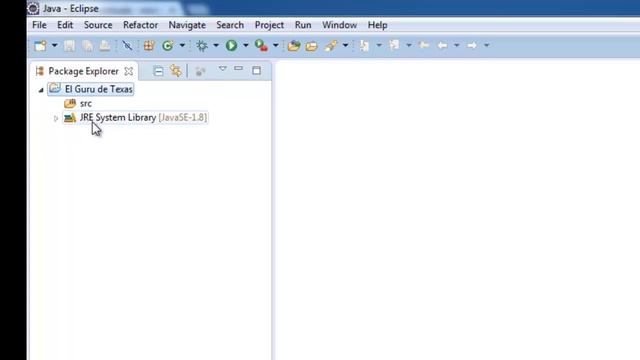Viewport: 640px width, 360px height.
Task: Open the Run dropdown arrow
Action: 246,45
